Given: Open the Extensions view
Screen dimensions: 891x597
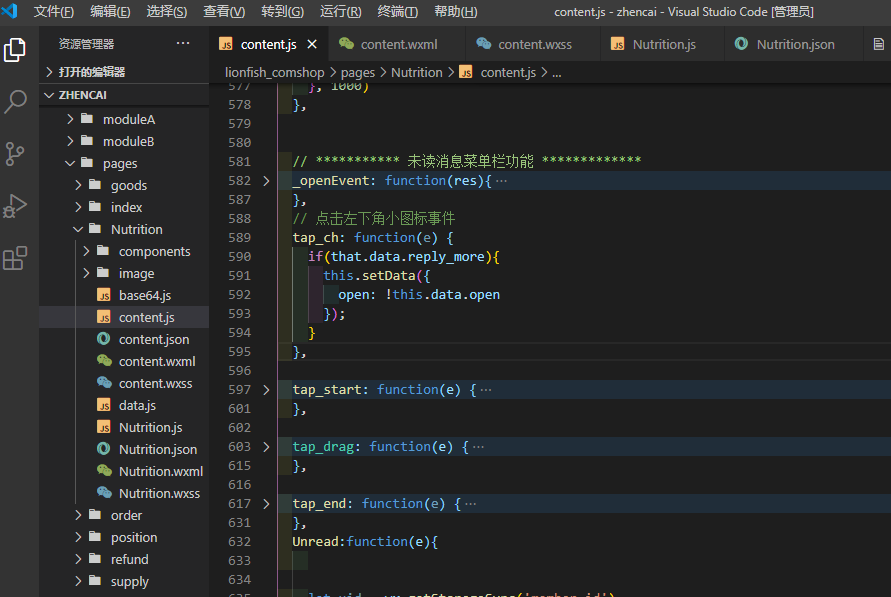Looking at the screenshot, I should (15, 258).
